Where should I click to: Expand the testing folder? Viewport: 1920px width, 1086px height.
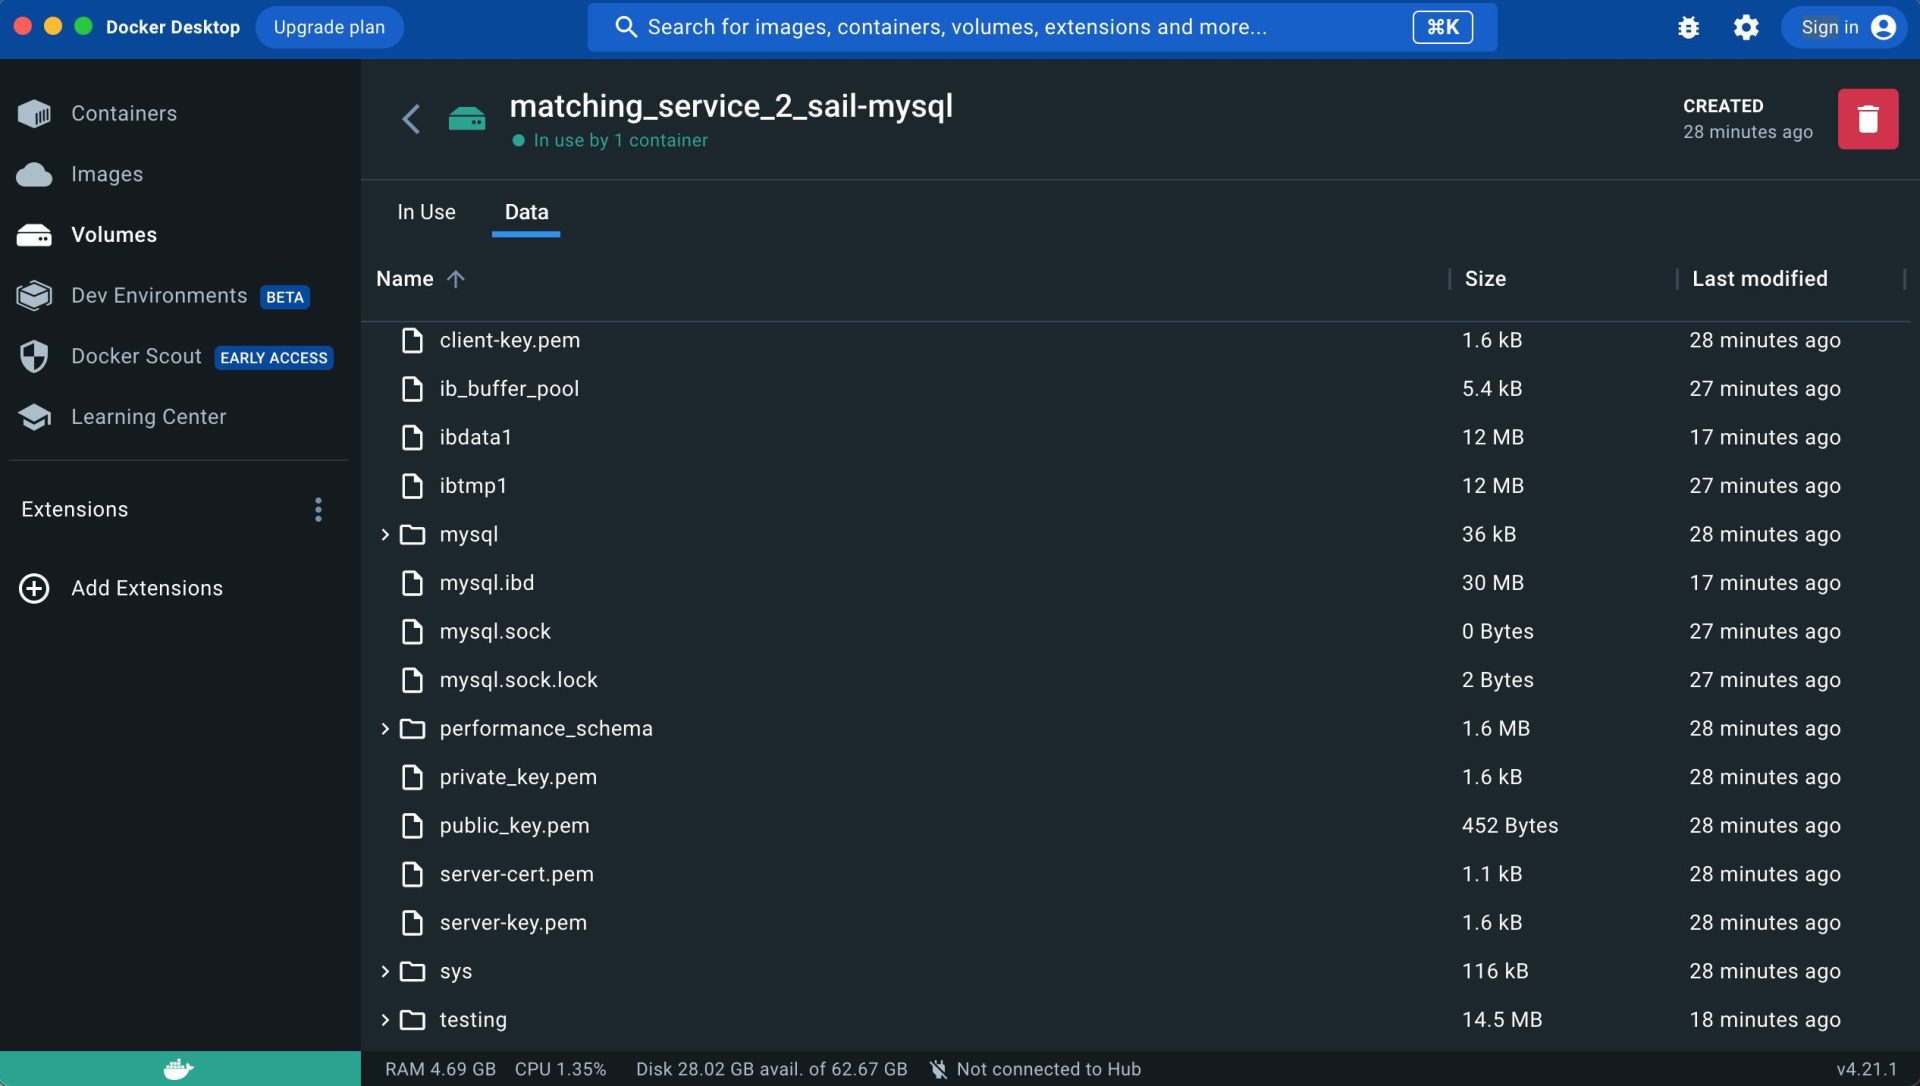click(385, 1019)
